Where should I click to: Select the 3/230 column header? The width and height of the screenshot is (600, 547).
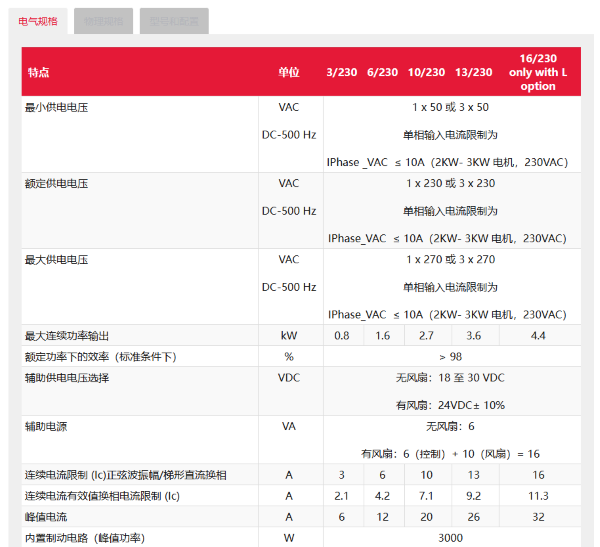tap(342, 72)
